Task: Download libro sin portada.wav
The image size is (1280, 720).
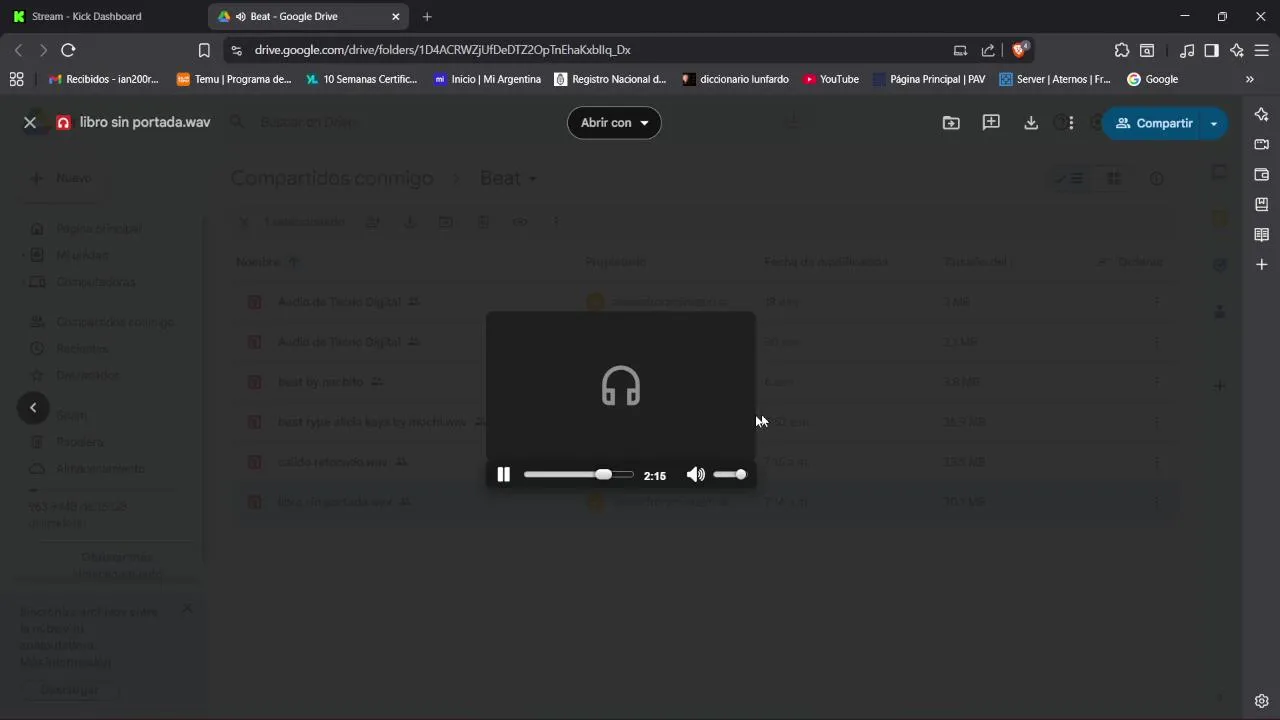Action: tap(1031, 122)
